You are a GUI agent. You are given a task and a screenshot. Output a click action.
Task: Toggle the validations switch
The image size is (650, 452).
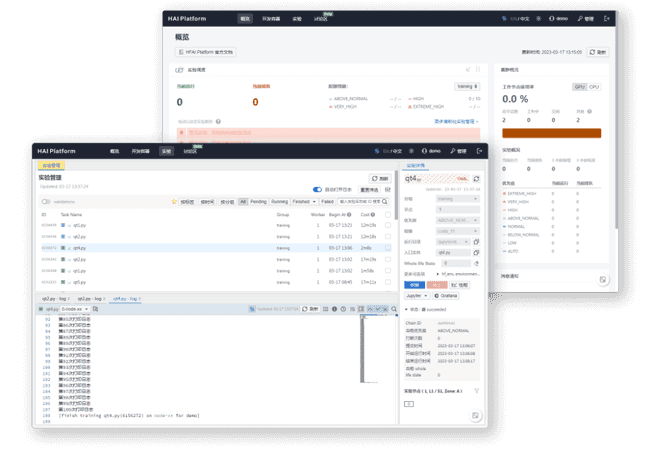[x=46, y=202]
